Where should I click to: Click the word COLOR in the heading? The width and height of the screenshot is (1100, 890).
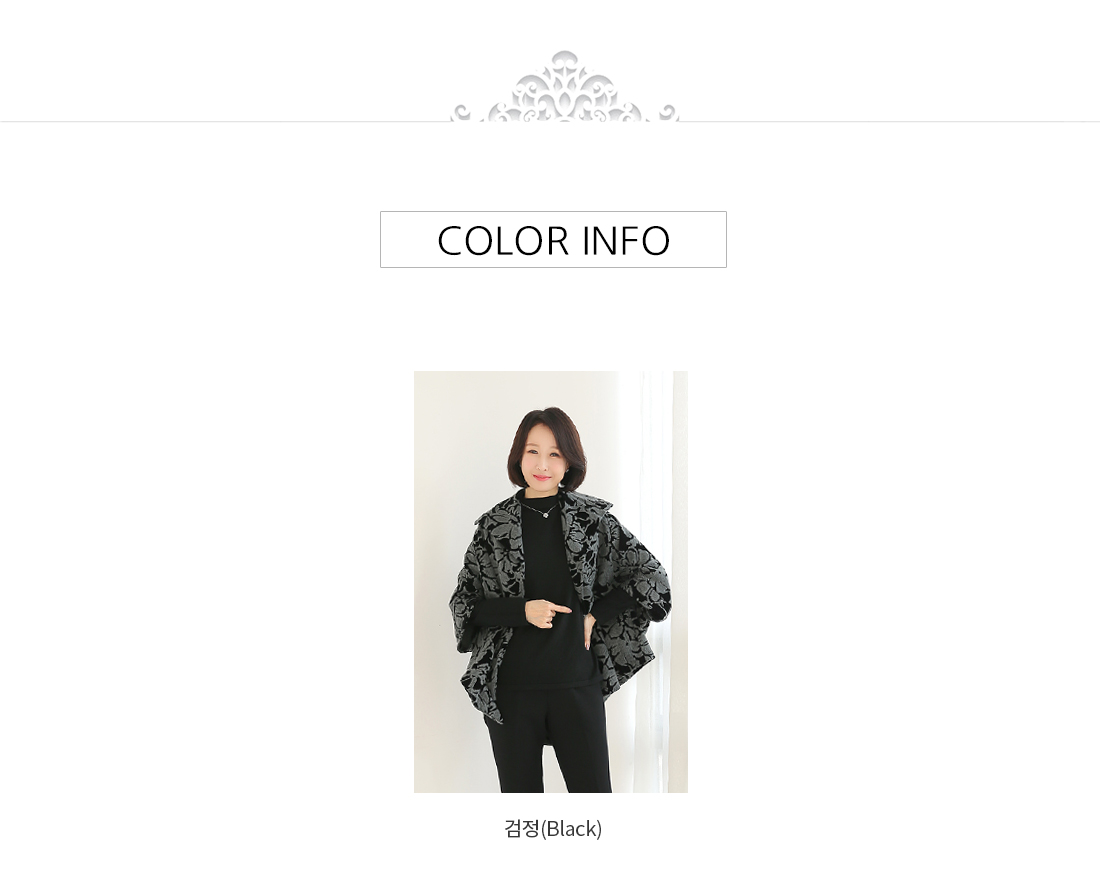[503, 241]
